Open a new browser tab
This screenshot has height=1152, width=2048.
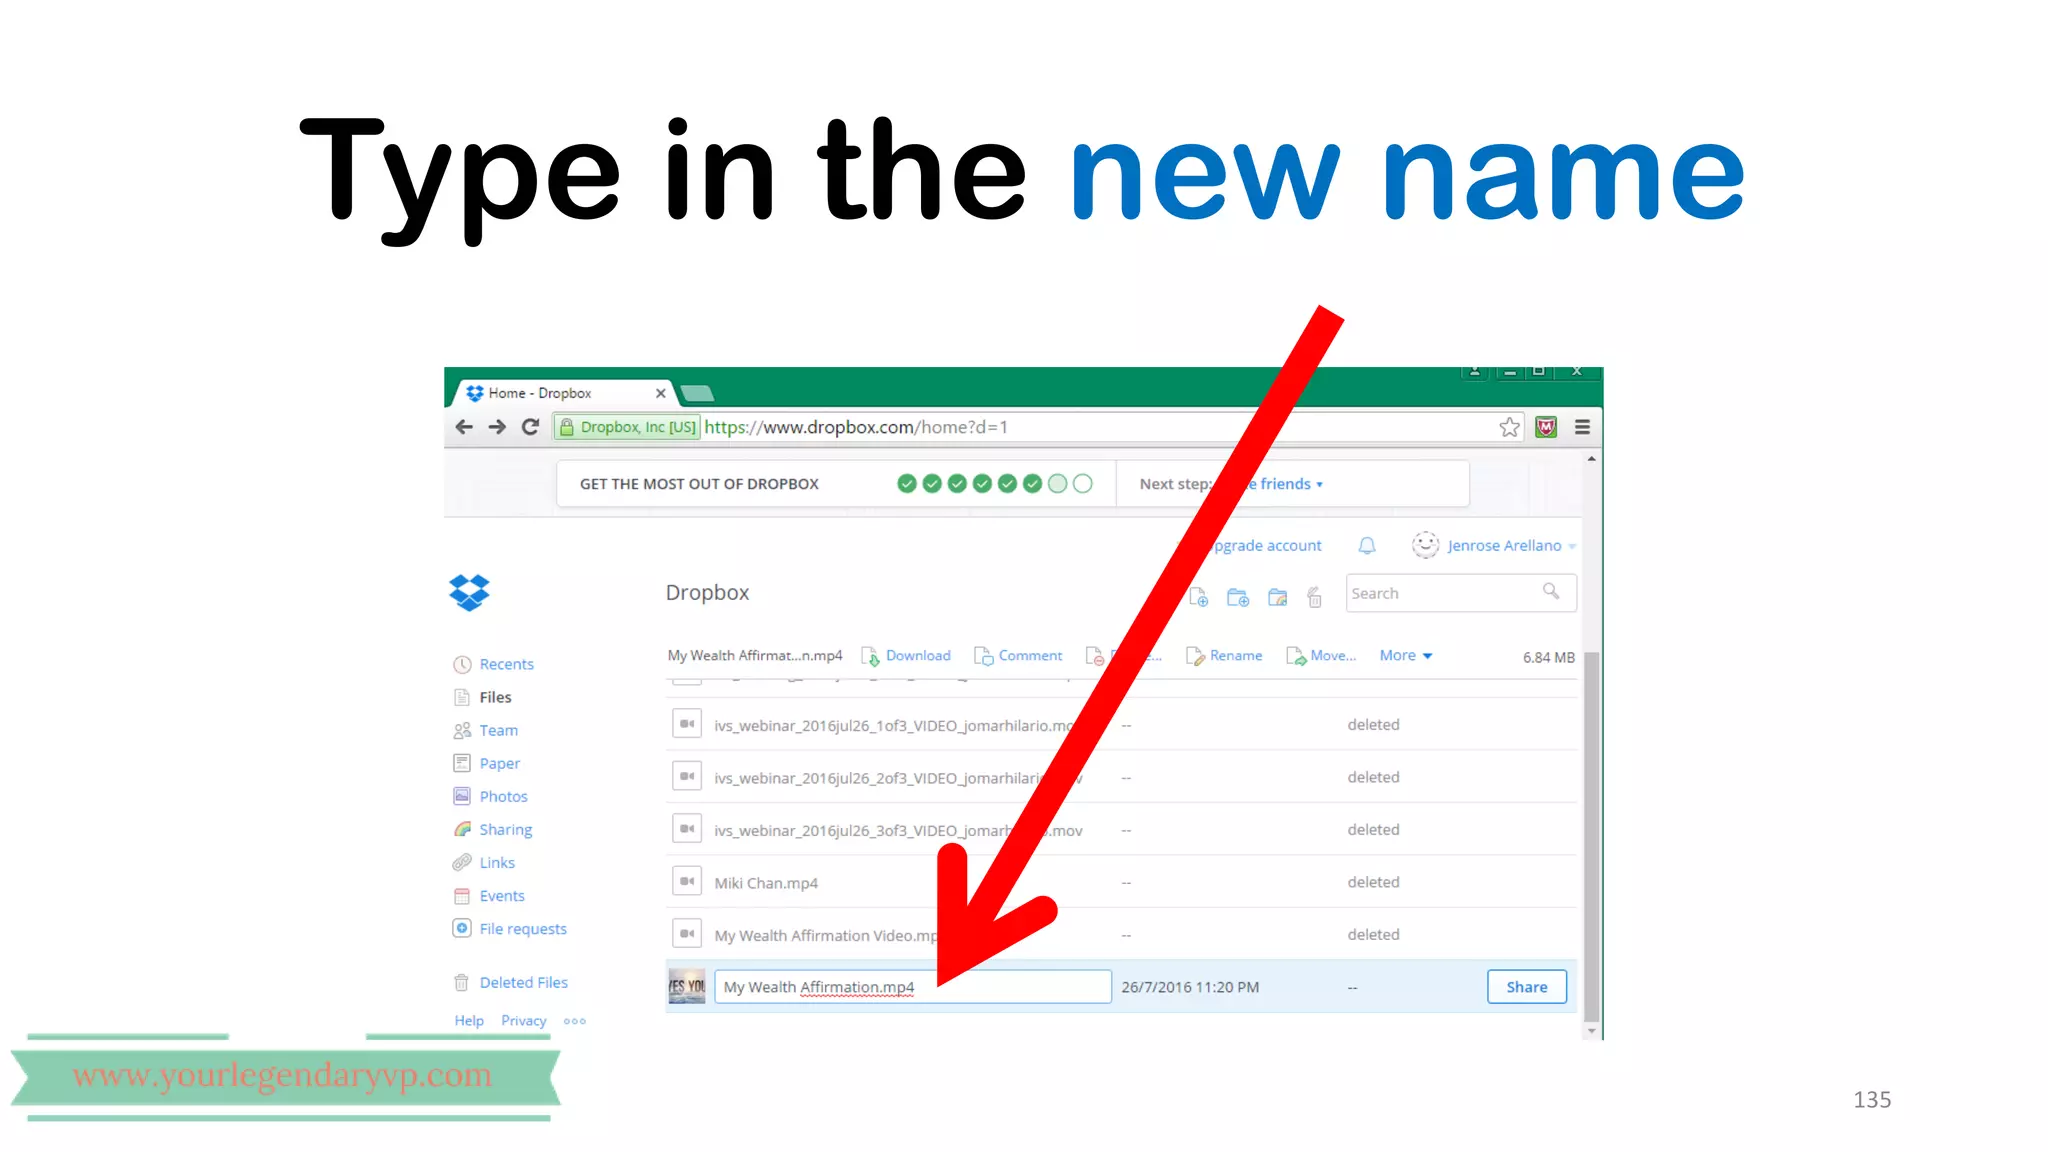[x=697, y=393]
